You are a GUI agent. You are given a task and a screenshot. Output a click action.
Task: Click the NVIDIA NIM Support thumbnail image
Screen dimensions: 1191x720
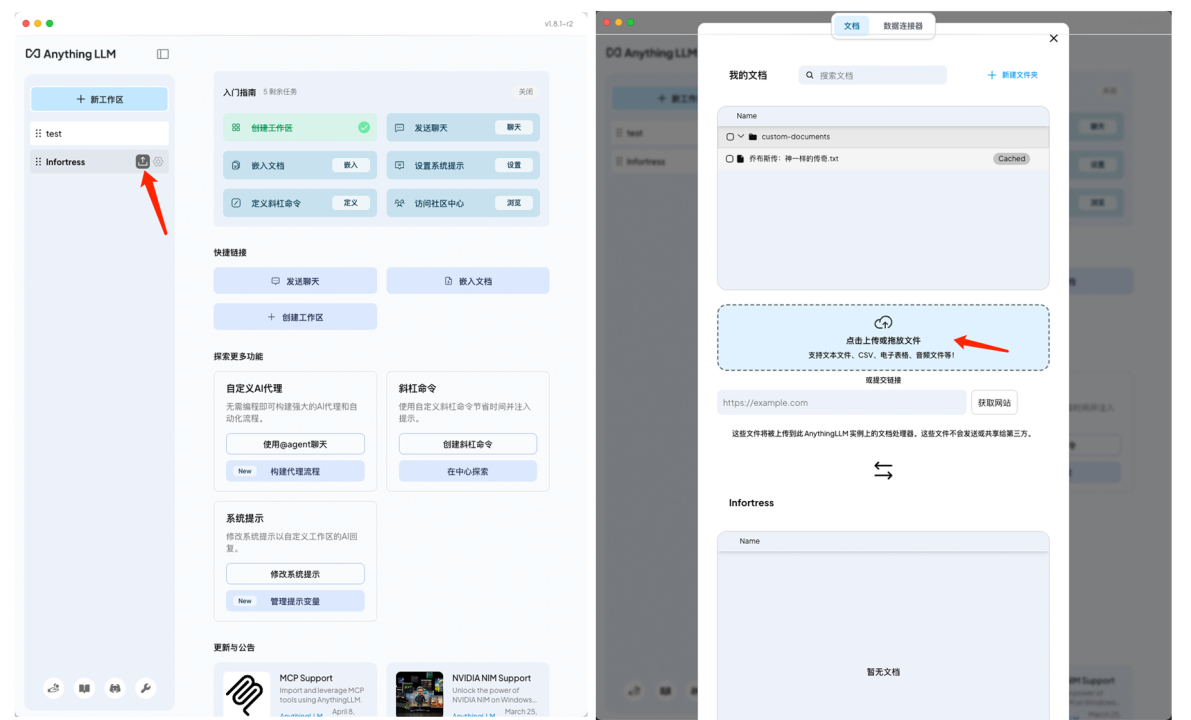pyautogui.click(x=419, y=693)
